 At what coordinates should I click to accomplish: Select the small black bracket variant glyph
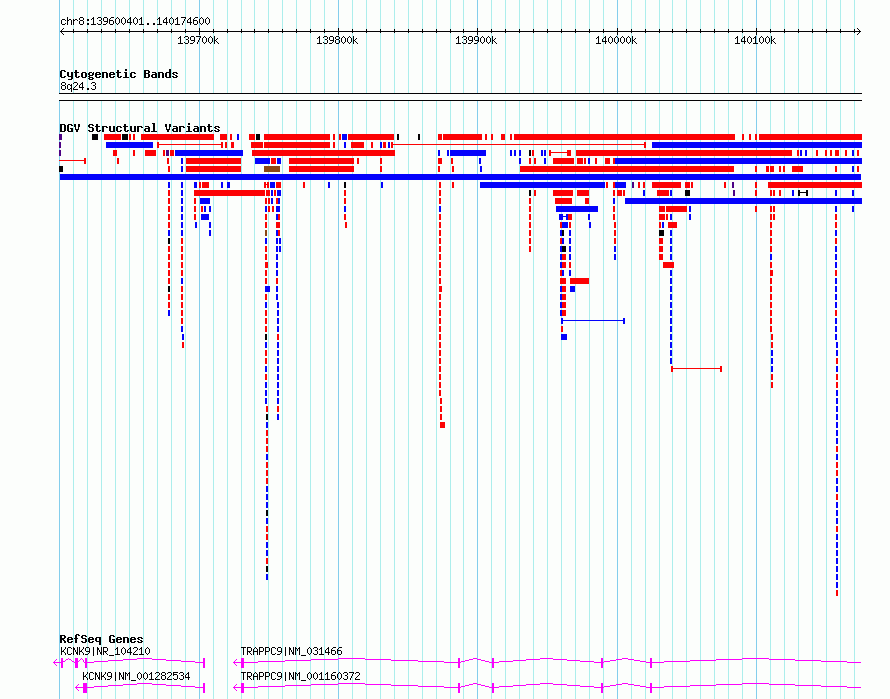click(803, 194)
